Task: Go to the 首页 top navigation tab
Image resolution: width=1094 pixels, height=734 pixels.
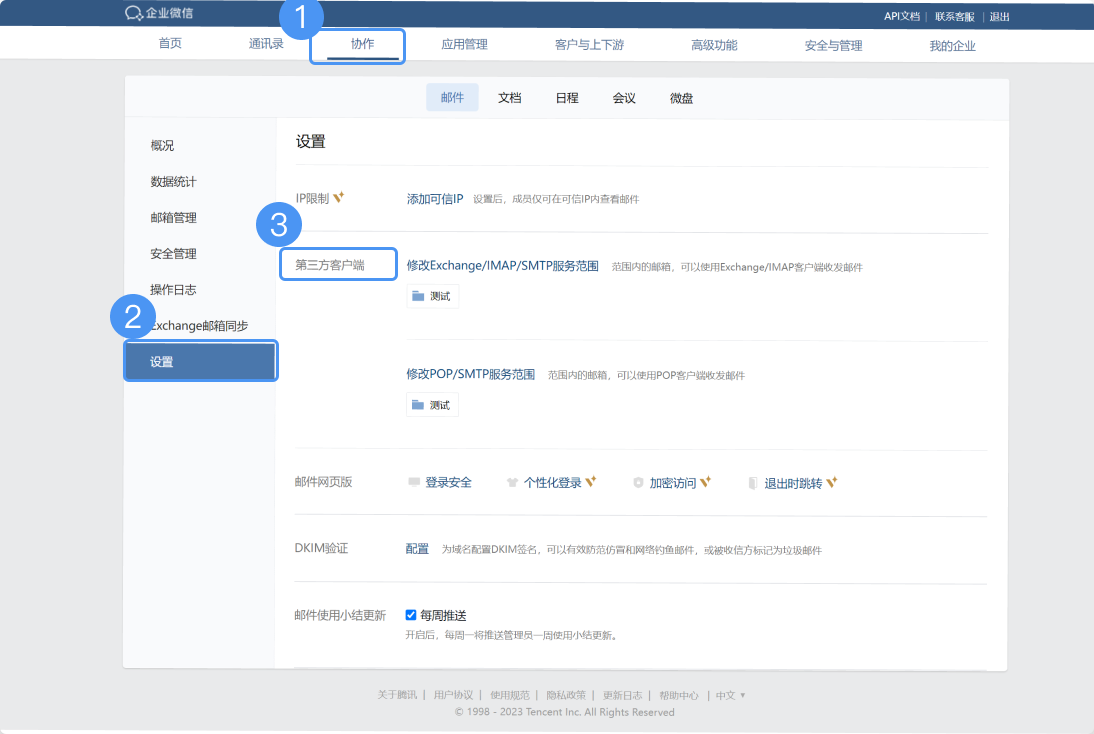Action: 170,43
